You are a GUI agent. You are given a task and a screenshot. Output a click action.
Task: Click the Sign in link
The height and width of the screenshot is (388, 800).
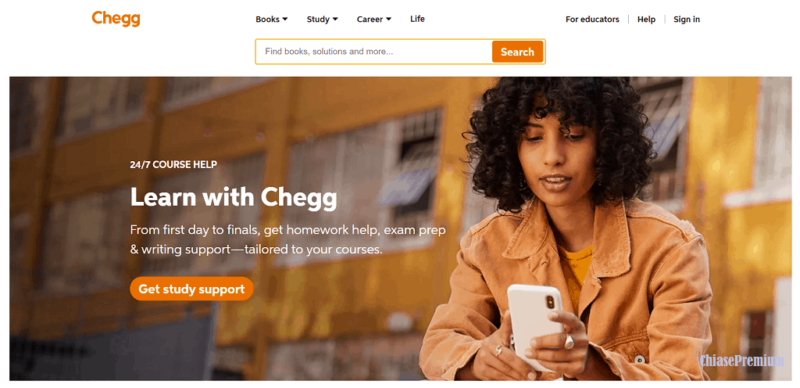coord(686,19)
